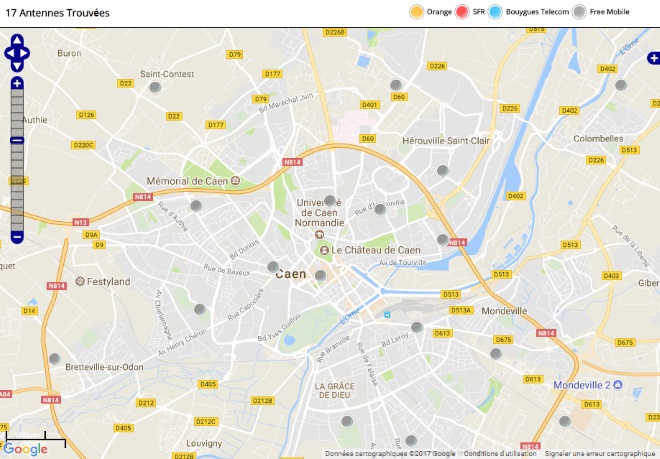Viewport: 660px width, 459px height.
Task: Toggle the Orange operator legend marker
Action: click(x=416, y=12)
